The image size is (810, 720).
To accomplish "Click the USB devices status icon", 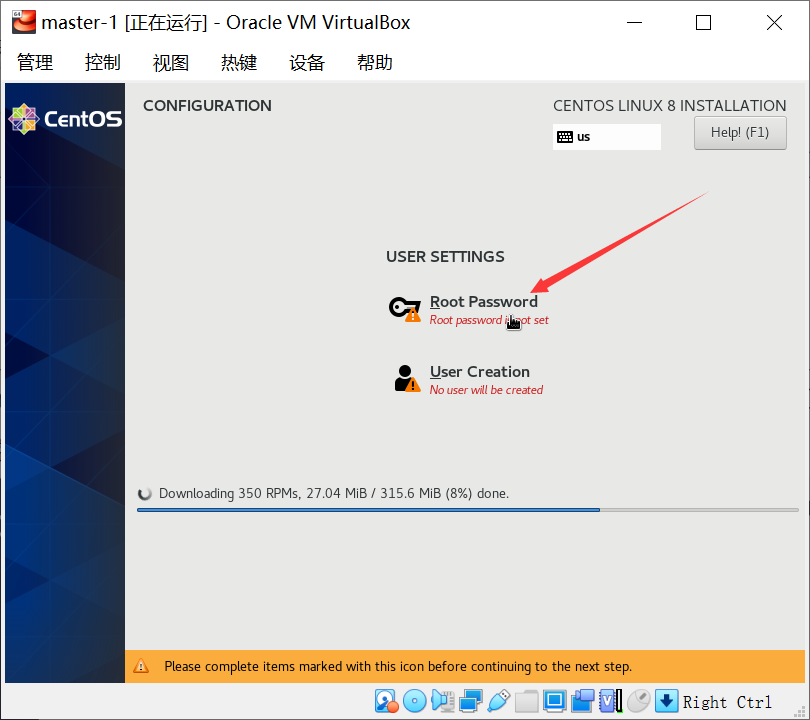I will (499, 701).
